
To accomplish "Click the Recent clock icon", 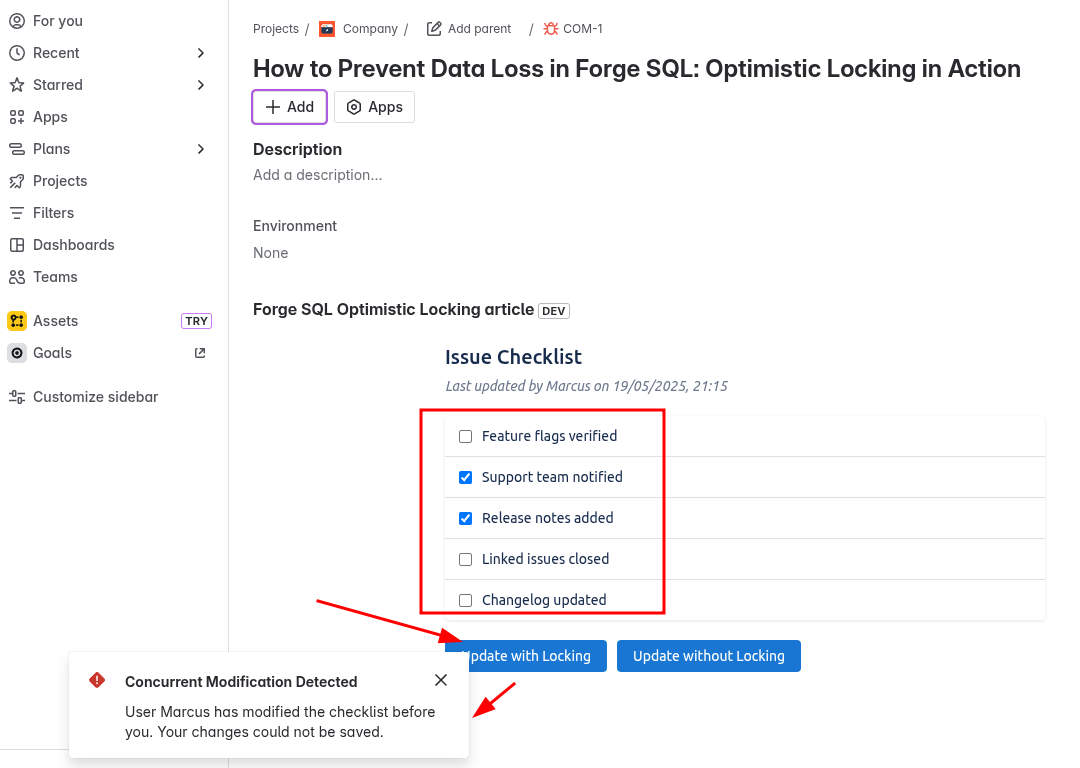I will click(17, 53).
